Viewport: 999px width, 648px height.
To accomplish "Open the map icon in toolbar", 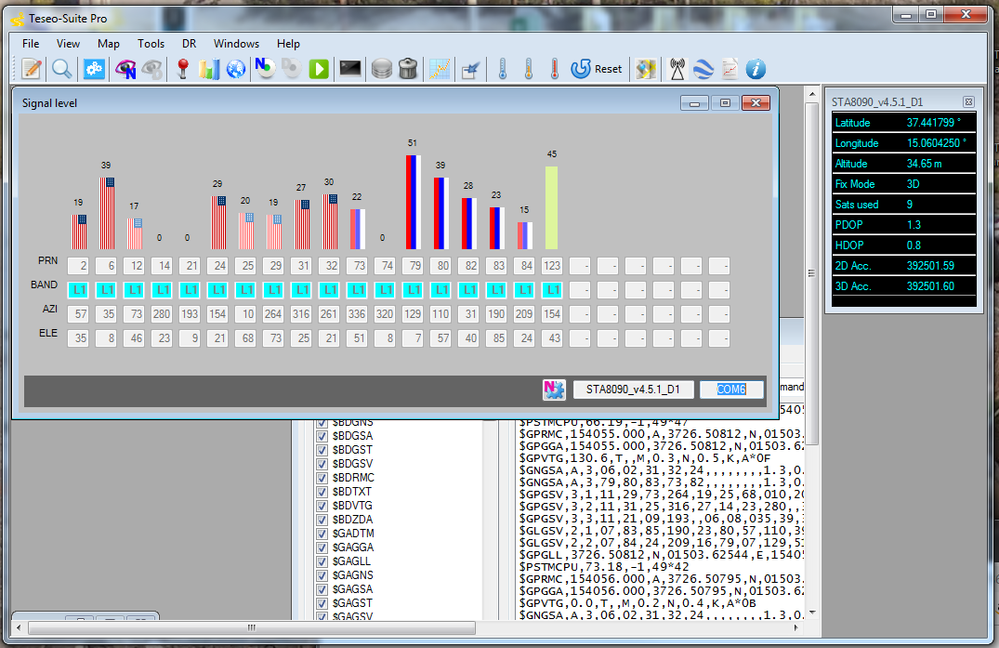I will 645,69.
